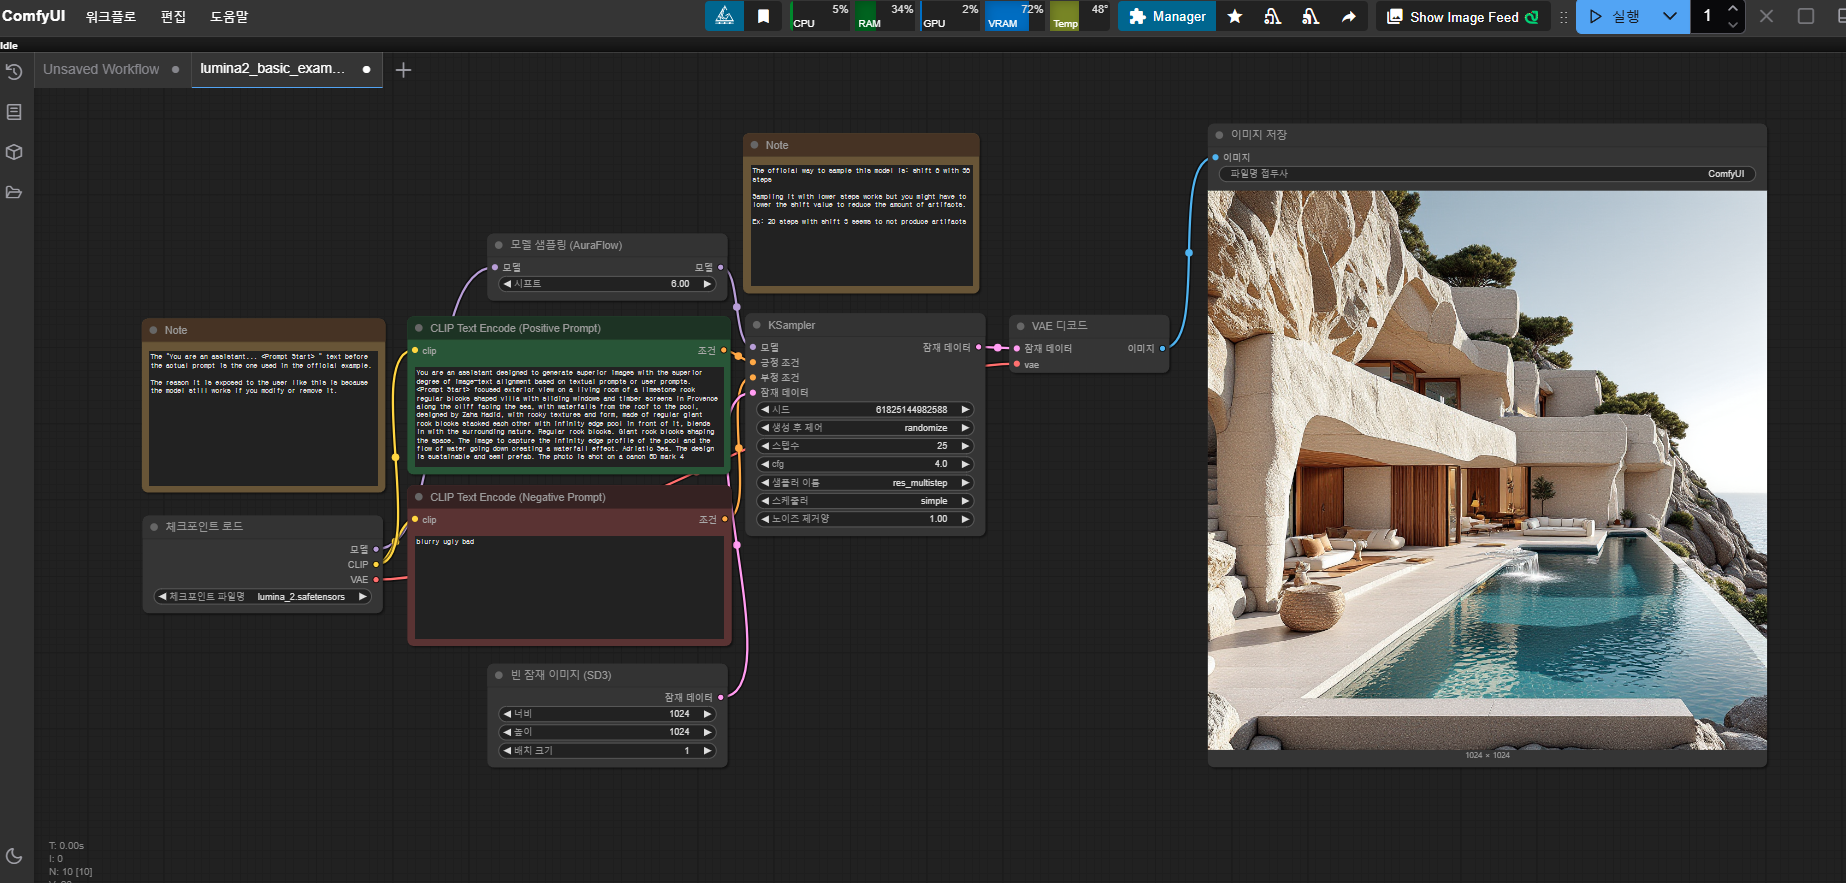Viewport: 1846px width, 883px height.
Task: Click the share arrow icon in toolbar
Action: [x=1348, y=16]
